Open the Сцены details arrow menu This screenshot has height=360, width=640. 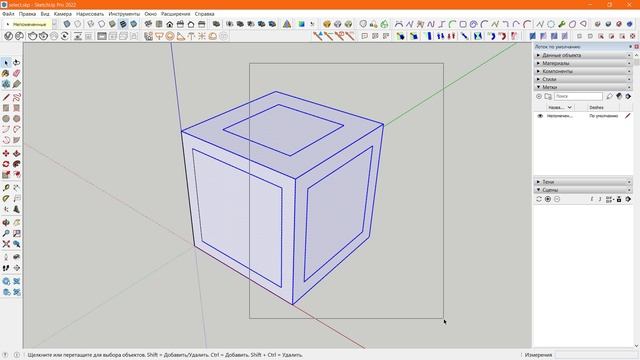[628, 199]
